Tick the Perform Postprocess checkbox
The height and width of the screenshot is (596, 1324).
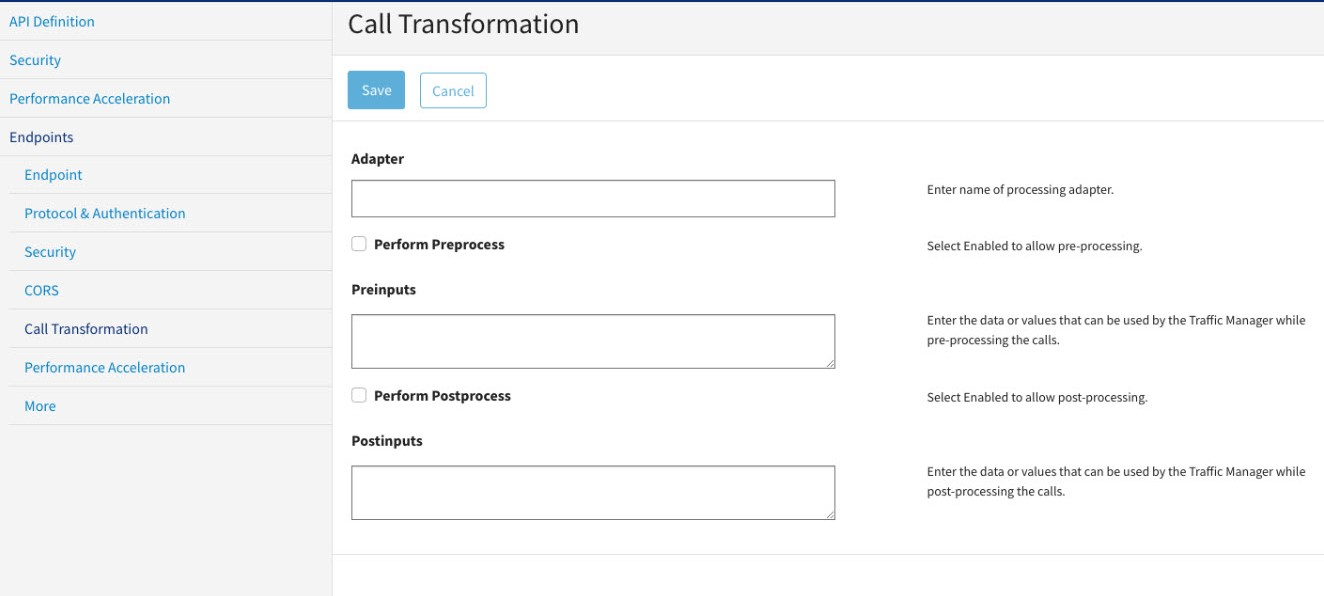point(359,396)
